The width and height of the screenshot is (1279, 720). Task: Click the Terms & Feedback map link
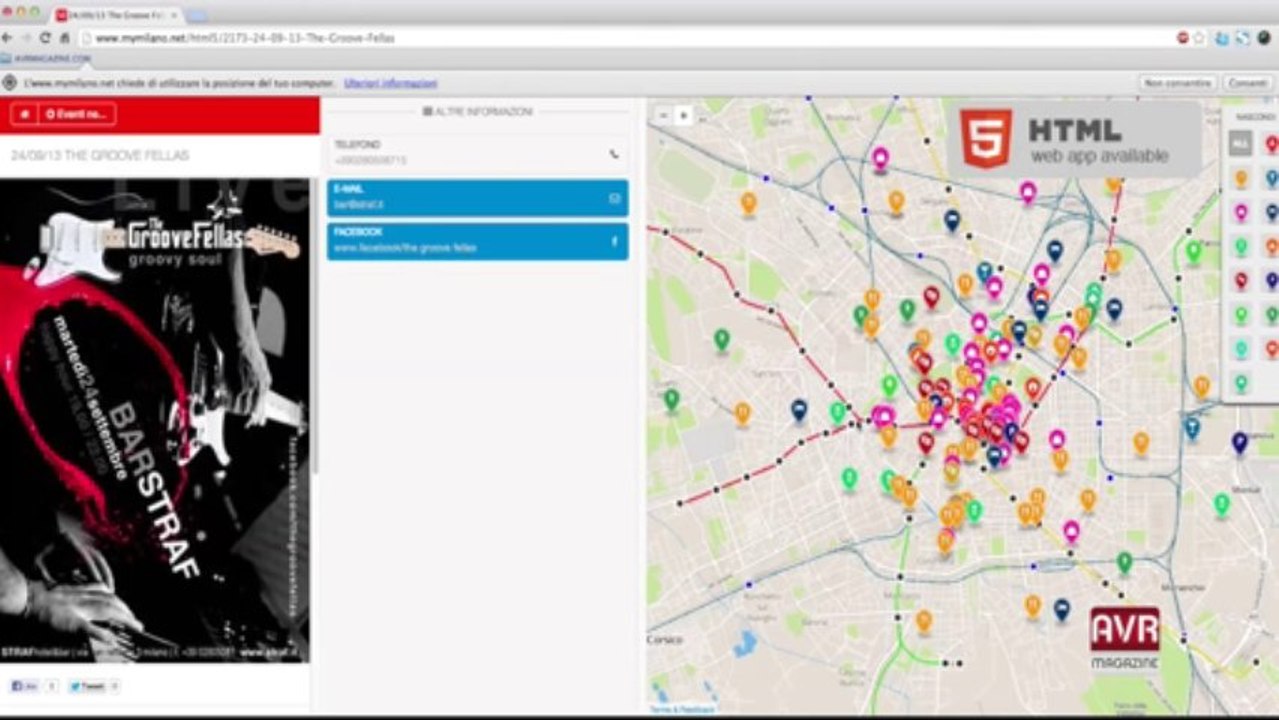pos(683,709)
